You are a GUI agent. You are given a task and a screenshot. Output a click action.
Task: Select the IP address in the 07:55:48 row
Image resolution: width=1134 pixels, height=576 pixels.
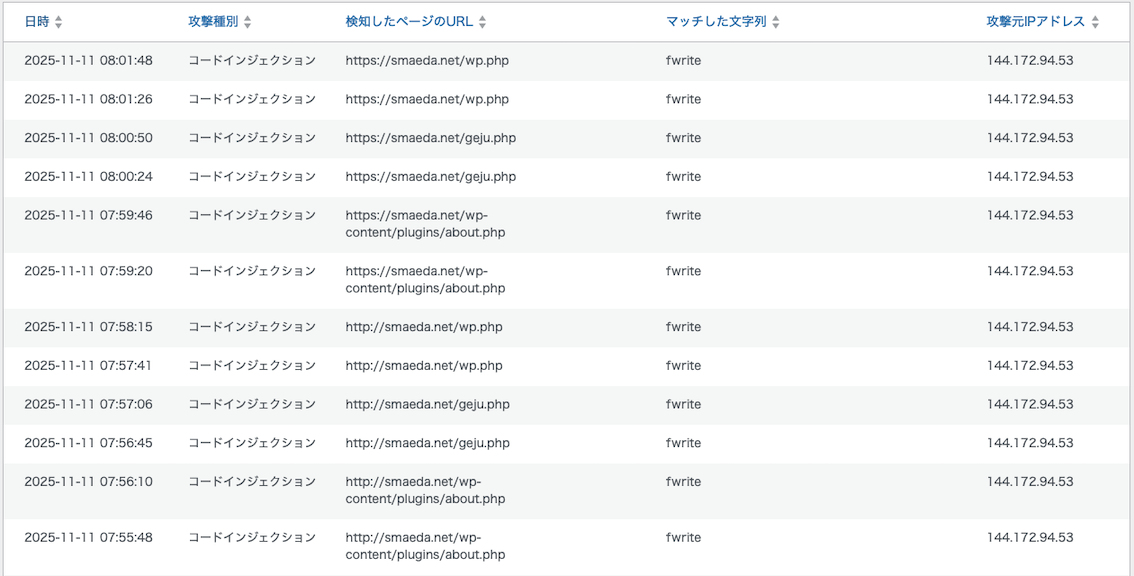(1029, 538)
